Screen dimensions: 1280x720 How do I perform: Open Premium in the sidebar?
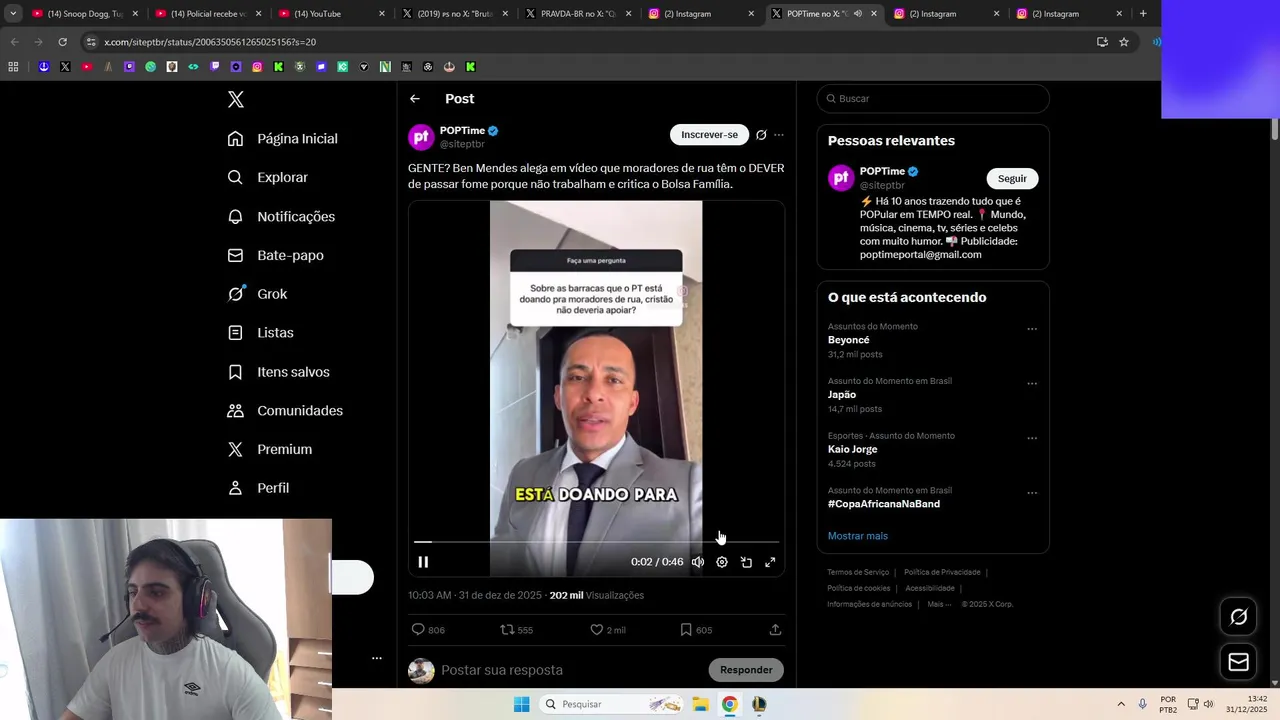click(x=270, y=449)
